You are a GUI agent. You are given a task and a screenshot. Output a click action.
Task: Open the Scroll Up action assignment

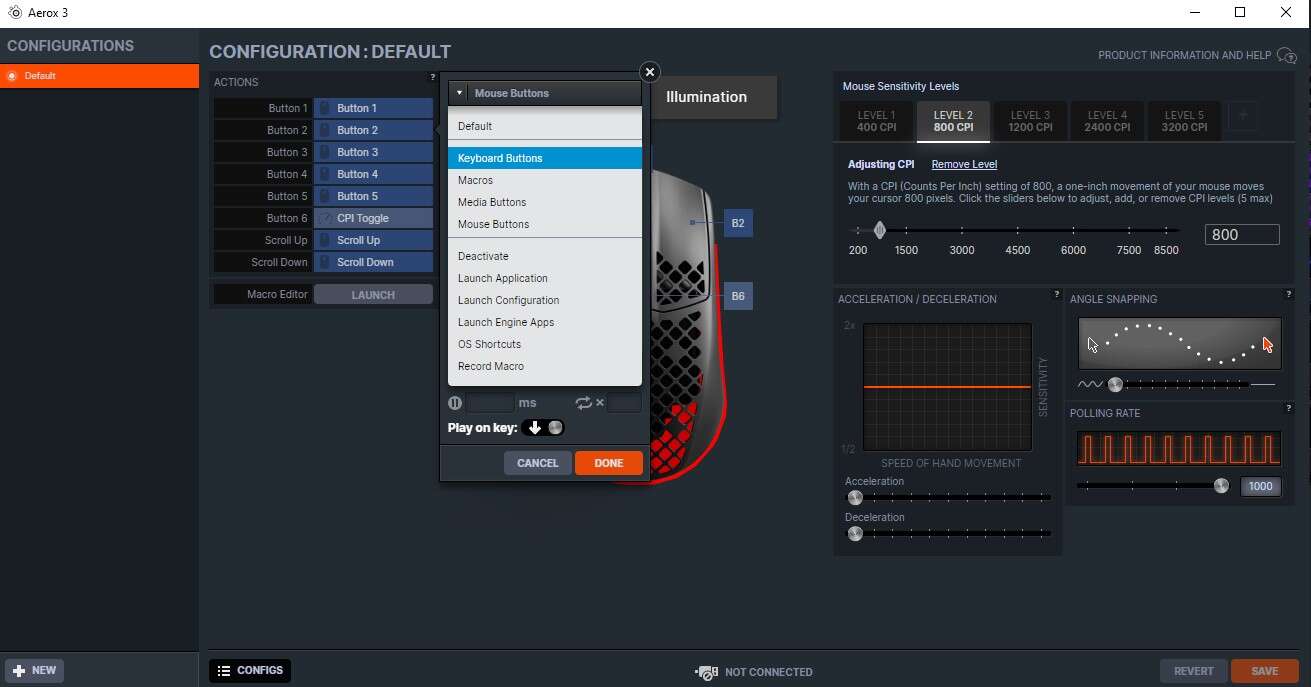[x=373, y=240]
